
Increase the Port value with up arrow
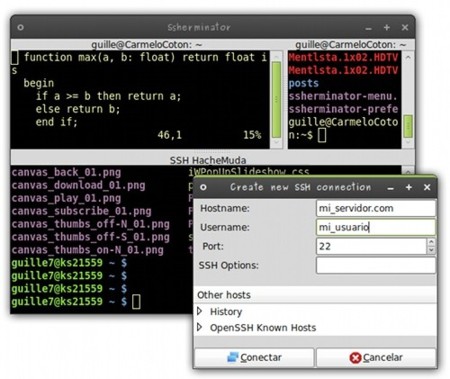click(431, 242)
